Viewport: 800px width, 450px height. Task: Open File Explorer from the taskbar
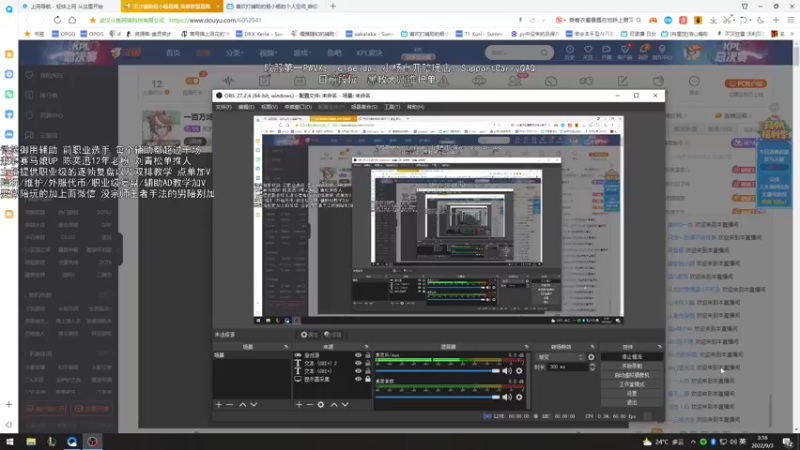[31, 442]
